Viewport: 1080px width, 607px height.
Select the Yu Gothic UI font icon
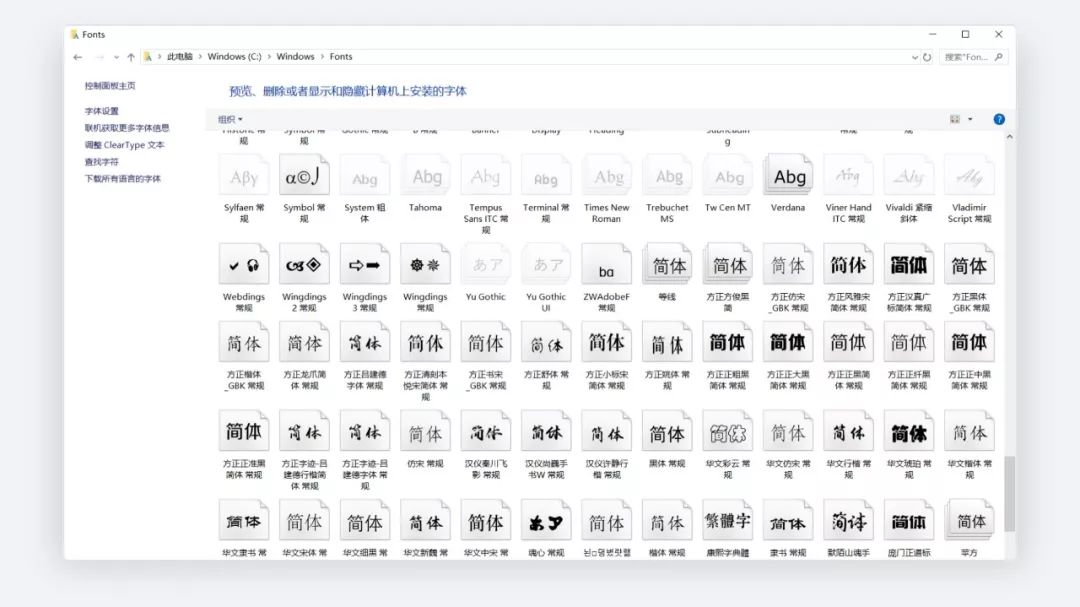tap(546, 264)
